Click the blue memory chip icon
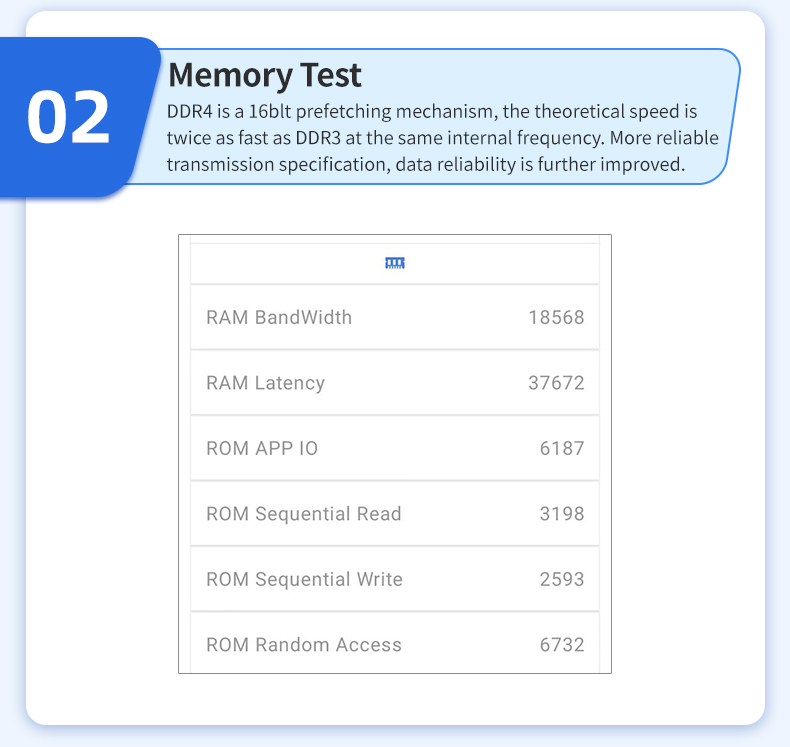This screenshot has height=747, width=790. coord(395,263)
